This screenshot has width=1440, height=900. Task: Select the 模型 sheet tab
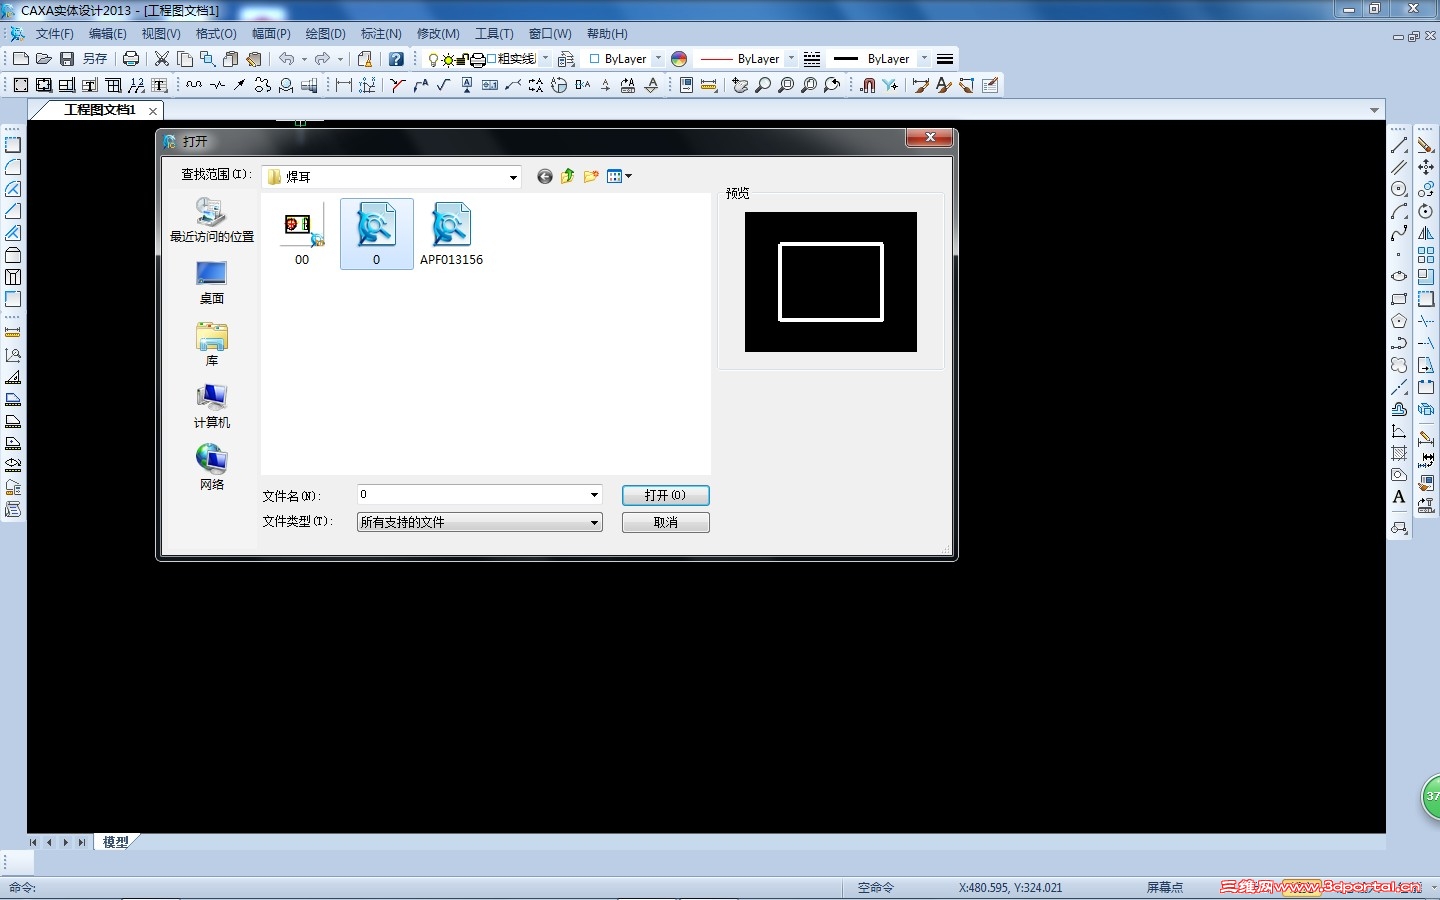click(x=116, y=842)
